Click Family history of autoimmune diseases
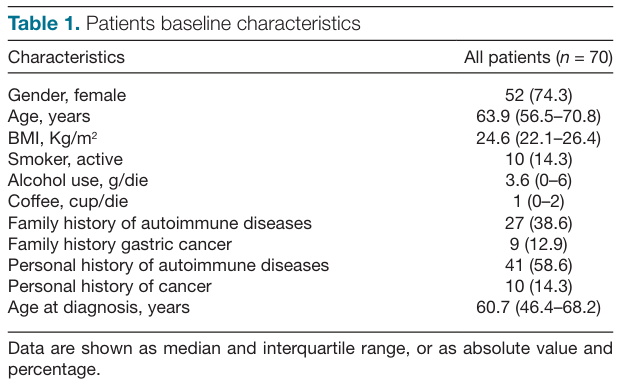Screen dimensions: 621x382 160,223
